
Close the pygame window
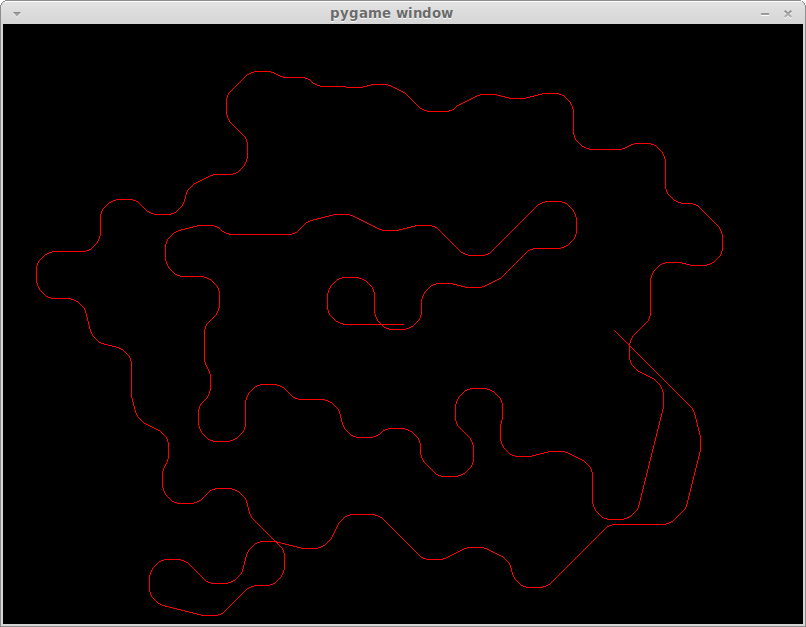pyautogui.click(x=789, y=13)
